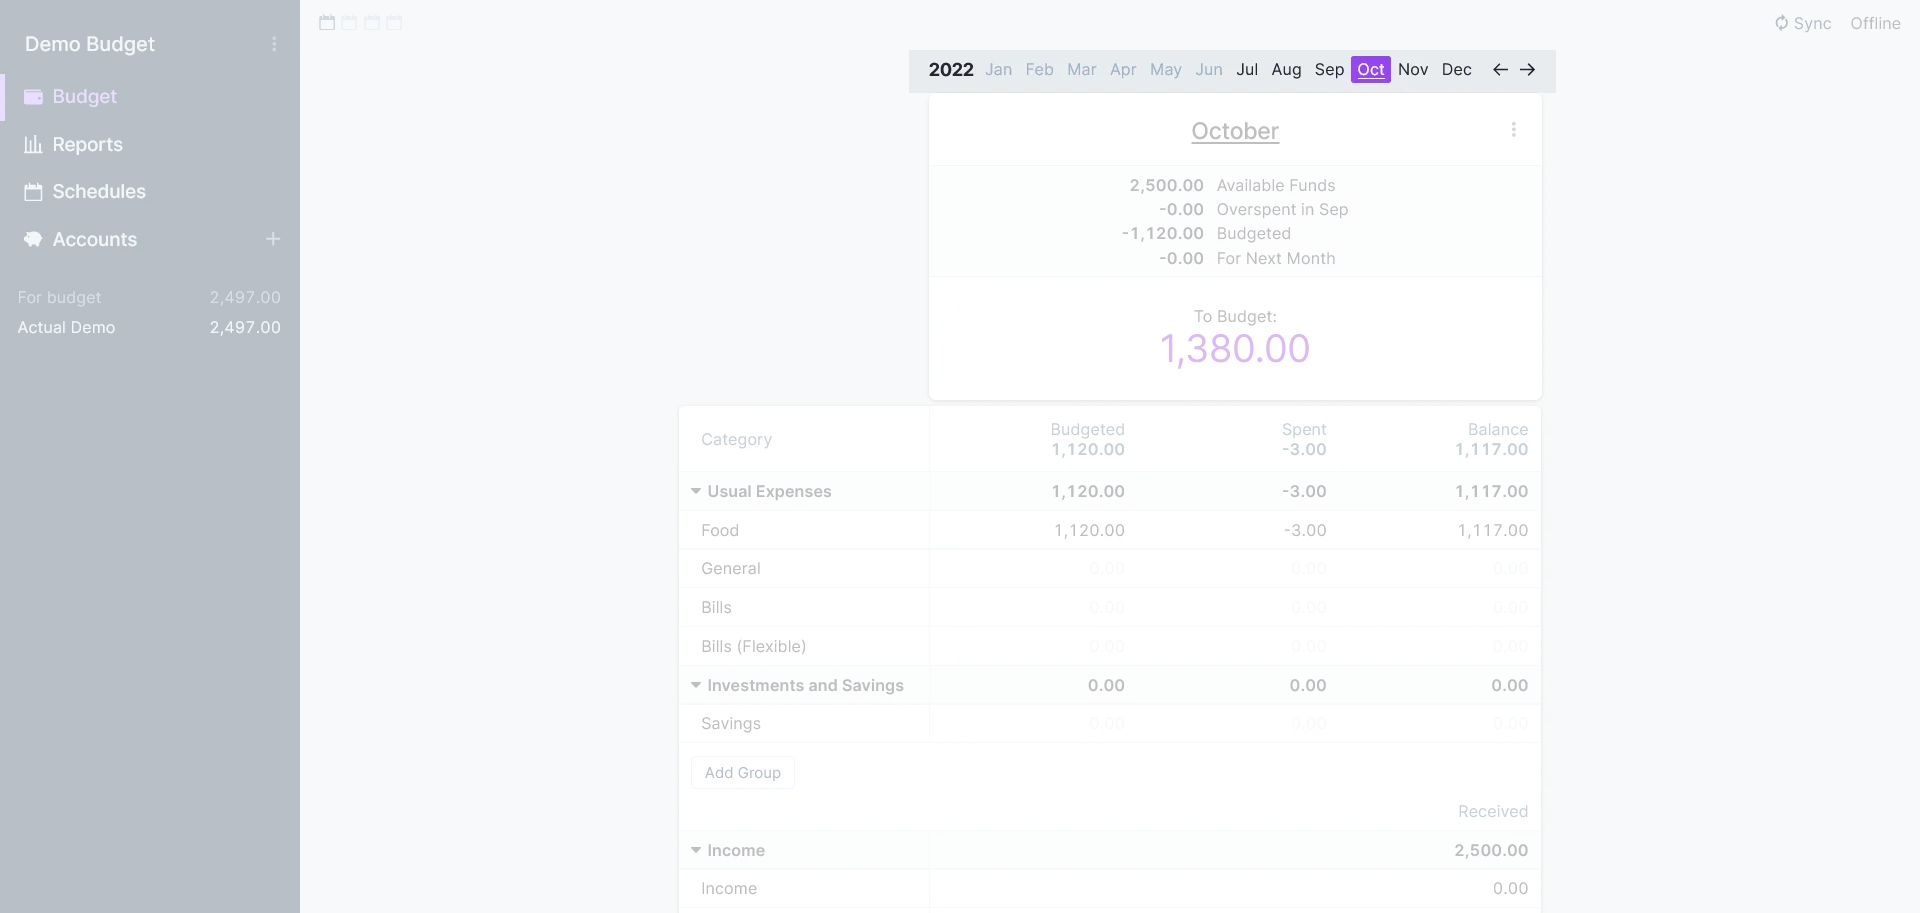Open the Demo Budget options menu

click(x=274, y=44)
